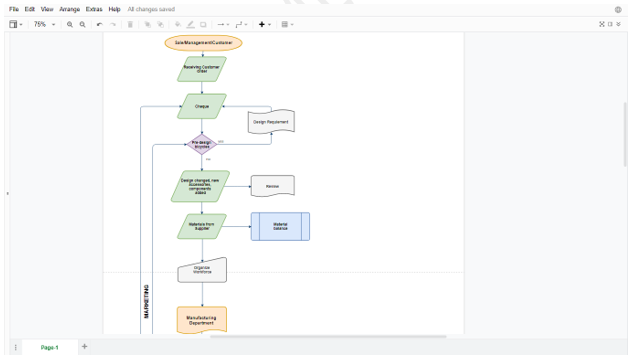Select the Design Requirement document shape
Viewport: 640px width, 360px height.
click(271, 122)
